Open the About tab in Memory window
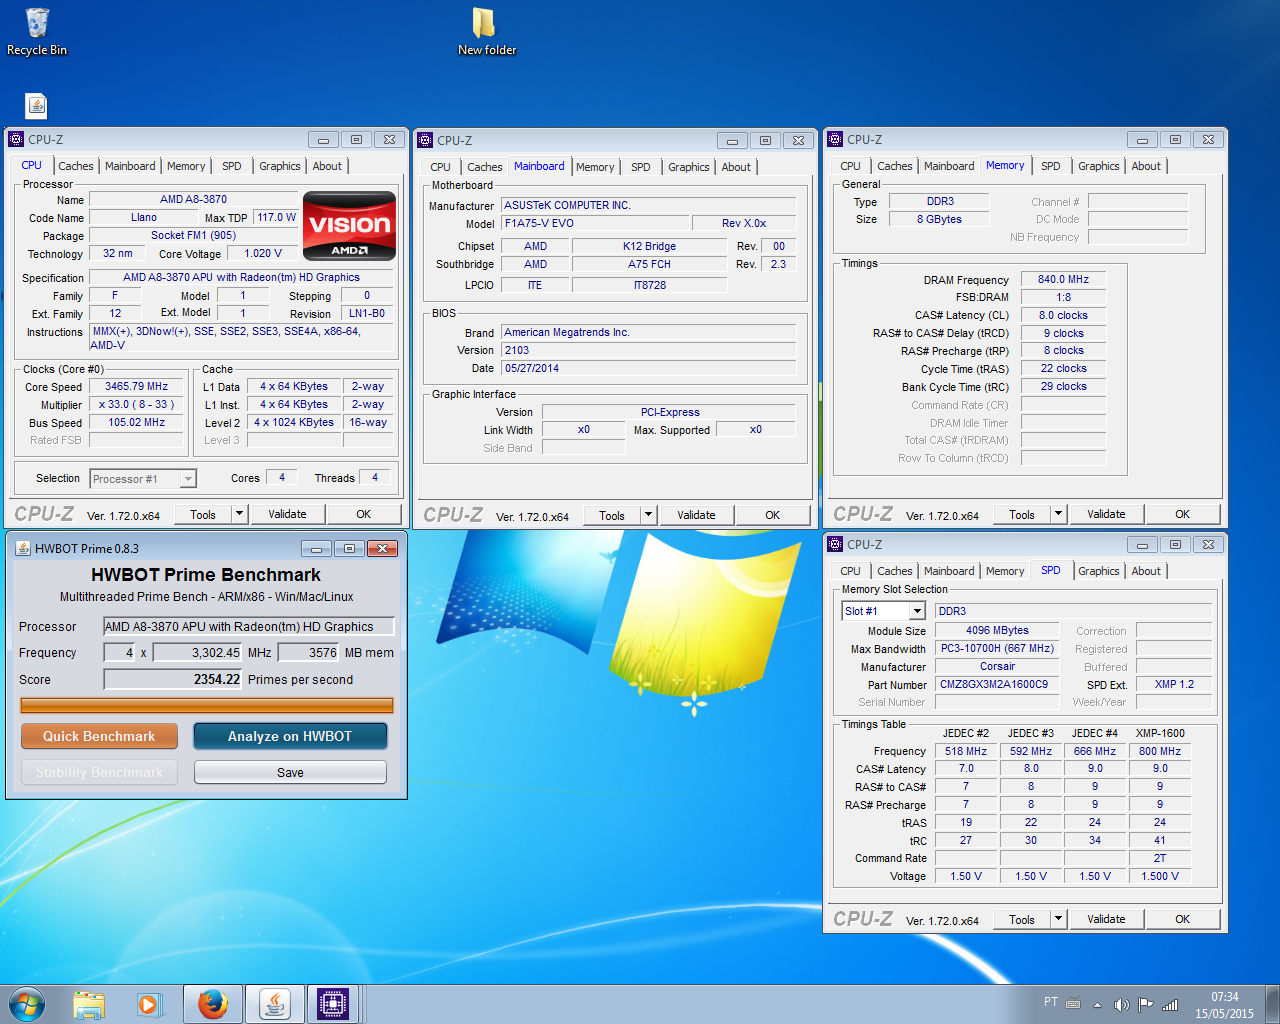The height and width of the screenshot is (1024, 1280). (x=1146, y=166)
